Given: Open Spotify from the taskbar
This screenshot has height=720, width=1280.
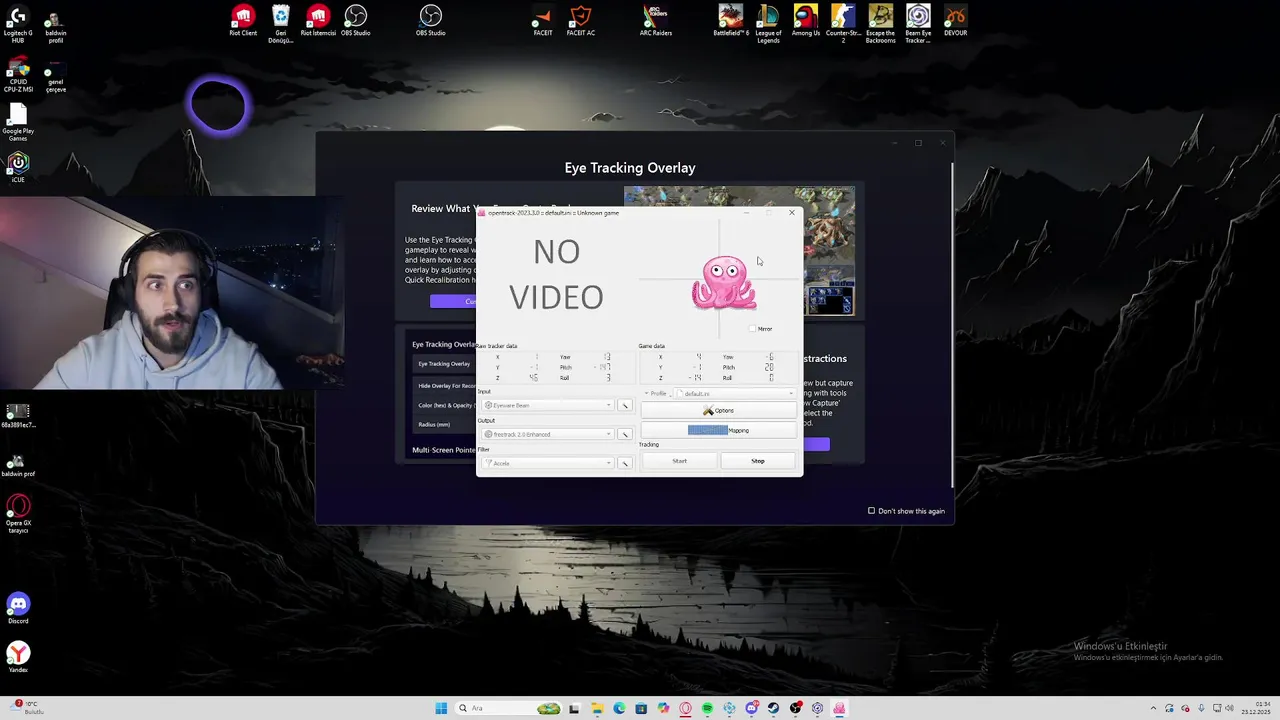Looking at the screenshot, I should click(x=707, y=708).
